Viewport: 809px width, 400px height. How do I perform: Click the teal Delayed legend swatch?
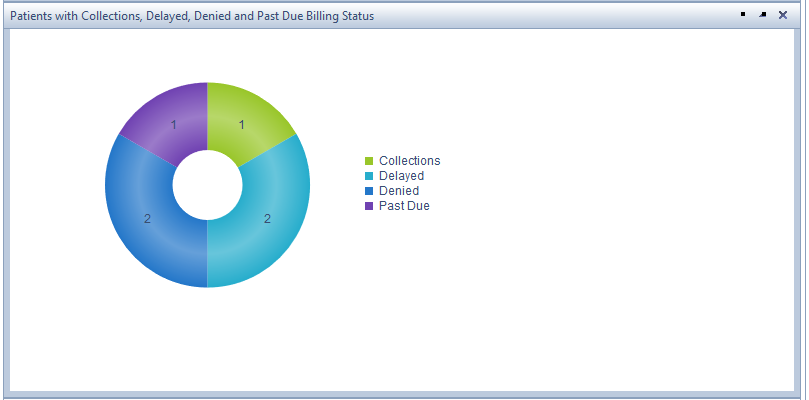point(369,176)
